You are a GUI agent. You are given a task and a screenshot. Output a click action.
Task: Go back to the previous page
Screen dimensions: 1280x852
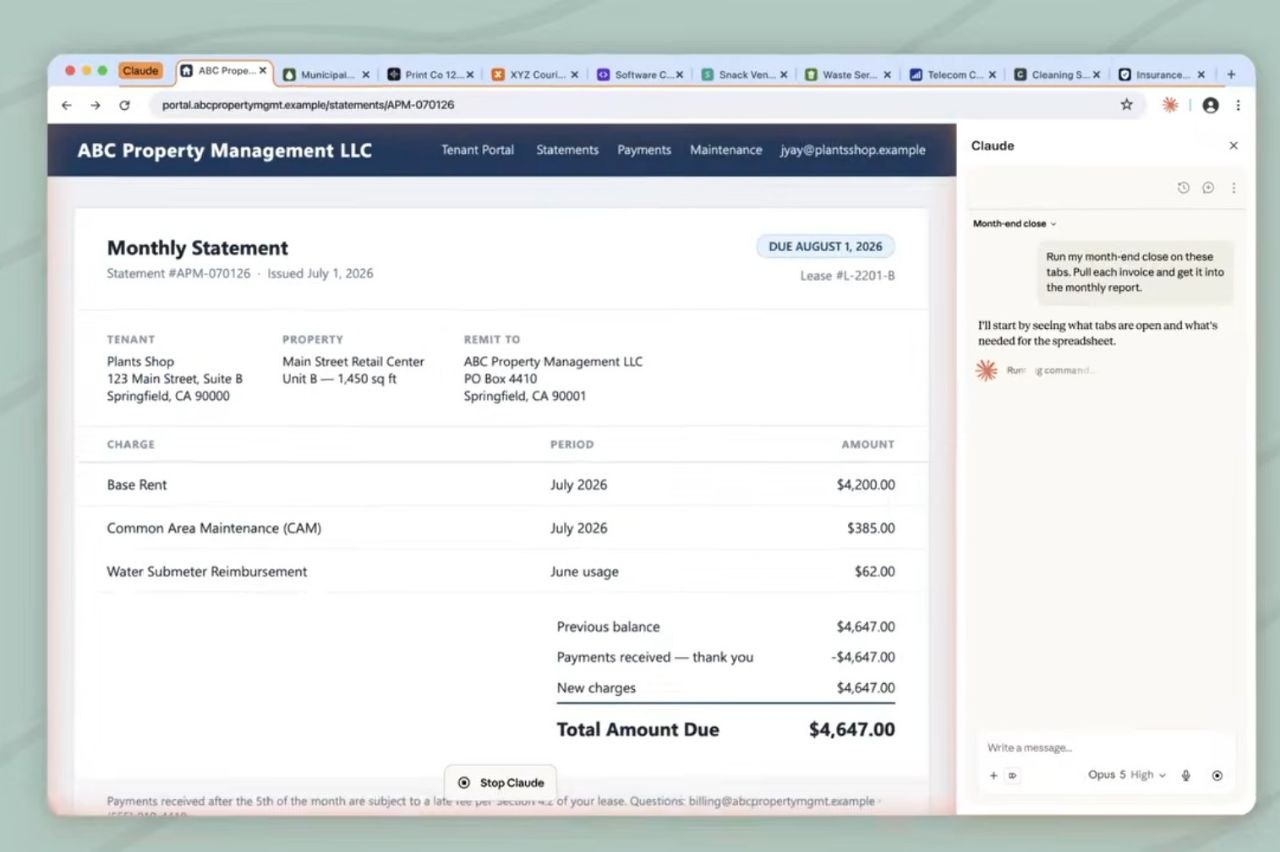66,105
